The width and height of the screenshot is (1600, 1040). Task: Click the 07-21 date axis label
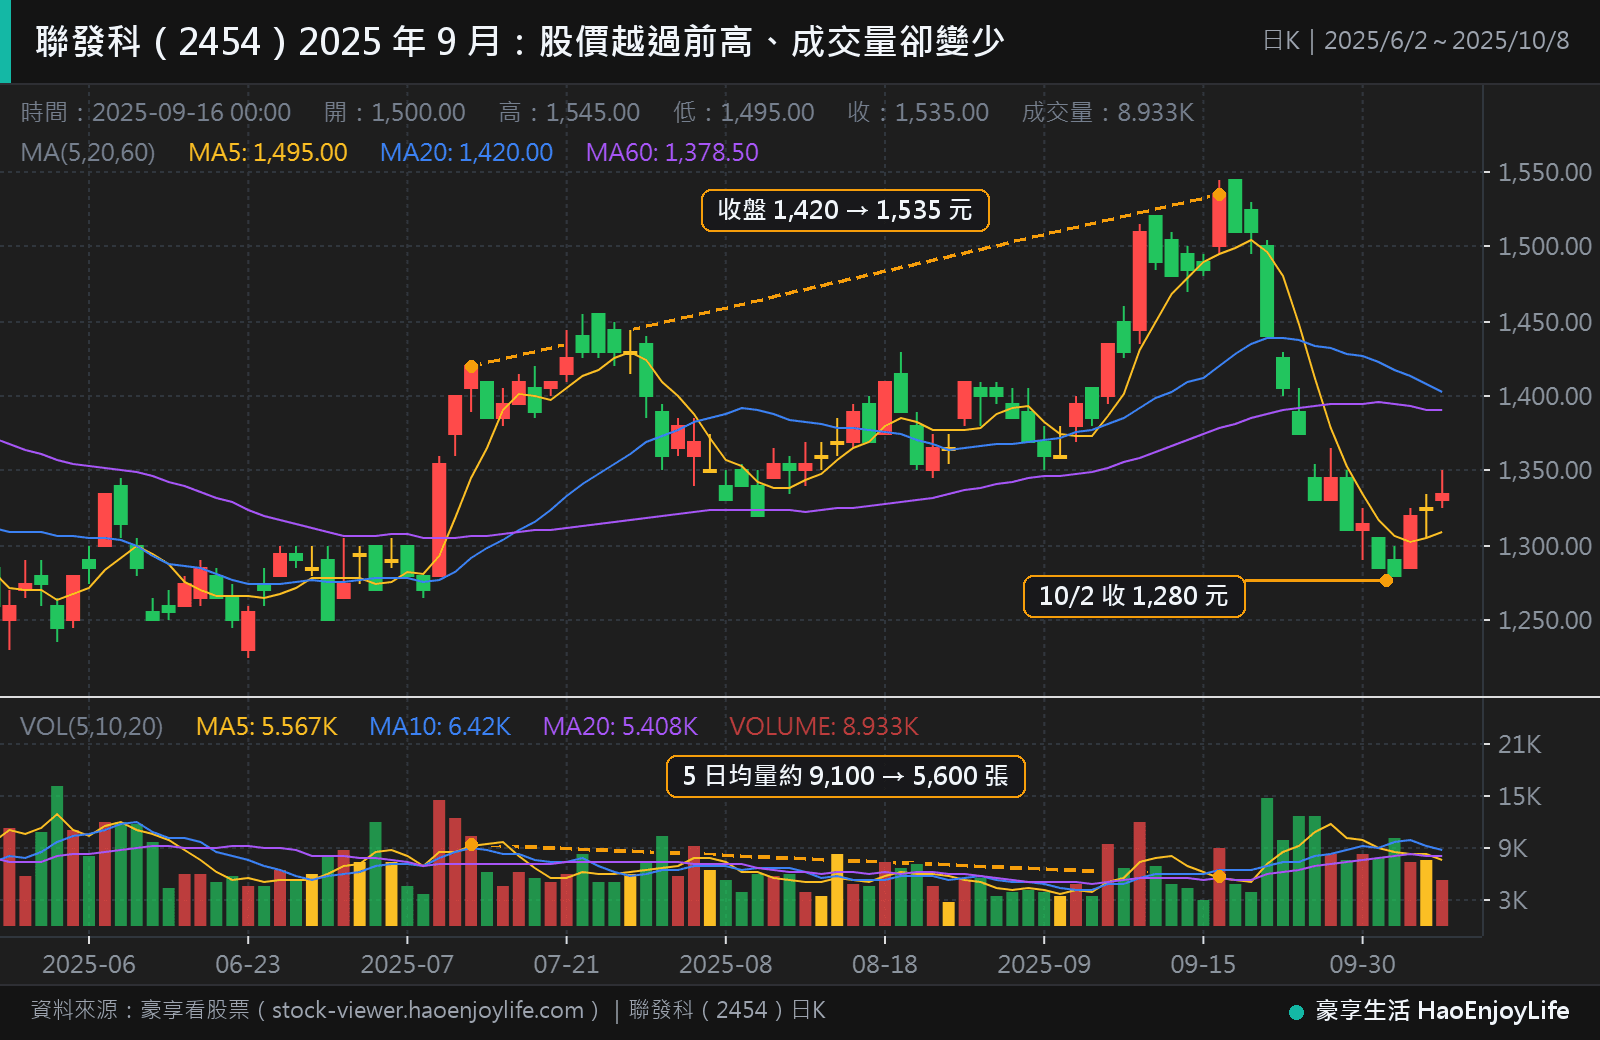click(566, 964)
